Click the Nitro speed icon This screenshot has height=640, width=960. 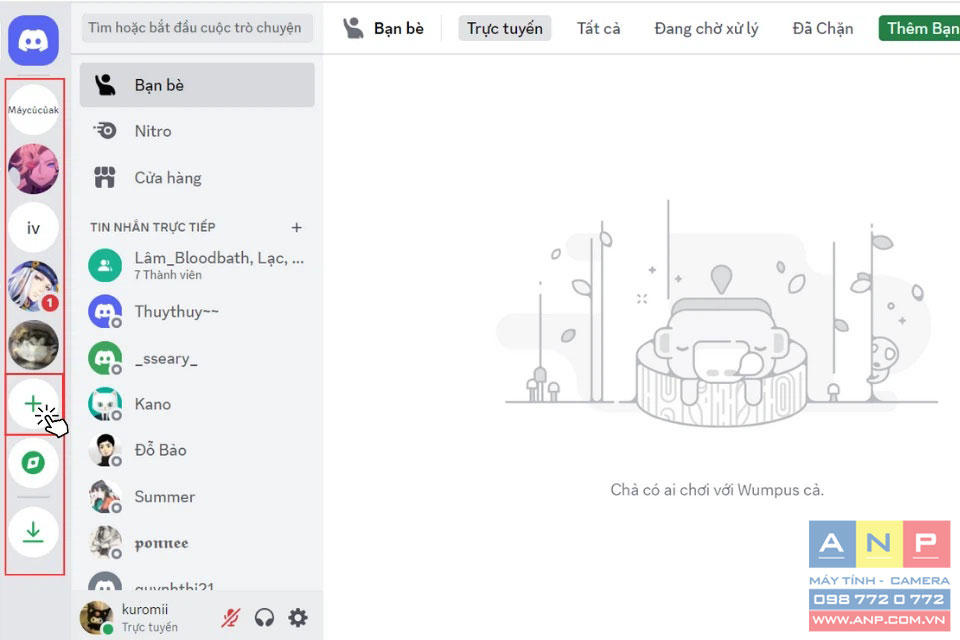click(105, 130)
